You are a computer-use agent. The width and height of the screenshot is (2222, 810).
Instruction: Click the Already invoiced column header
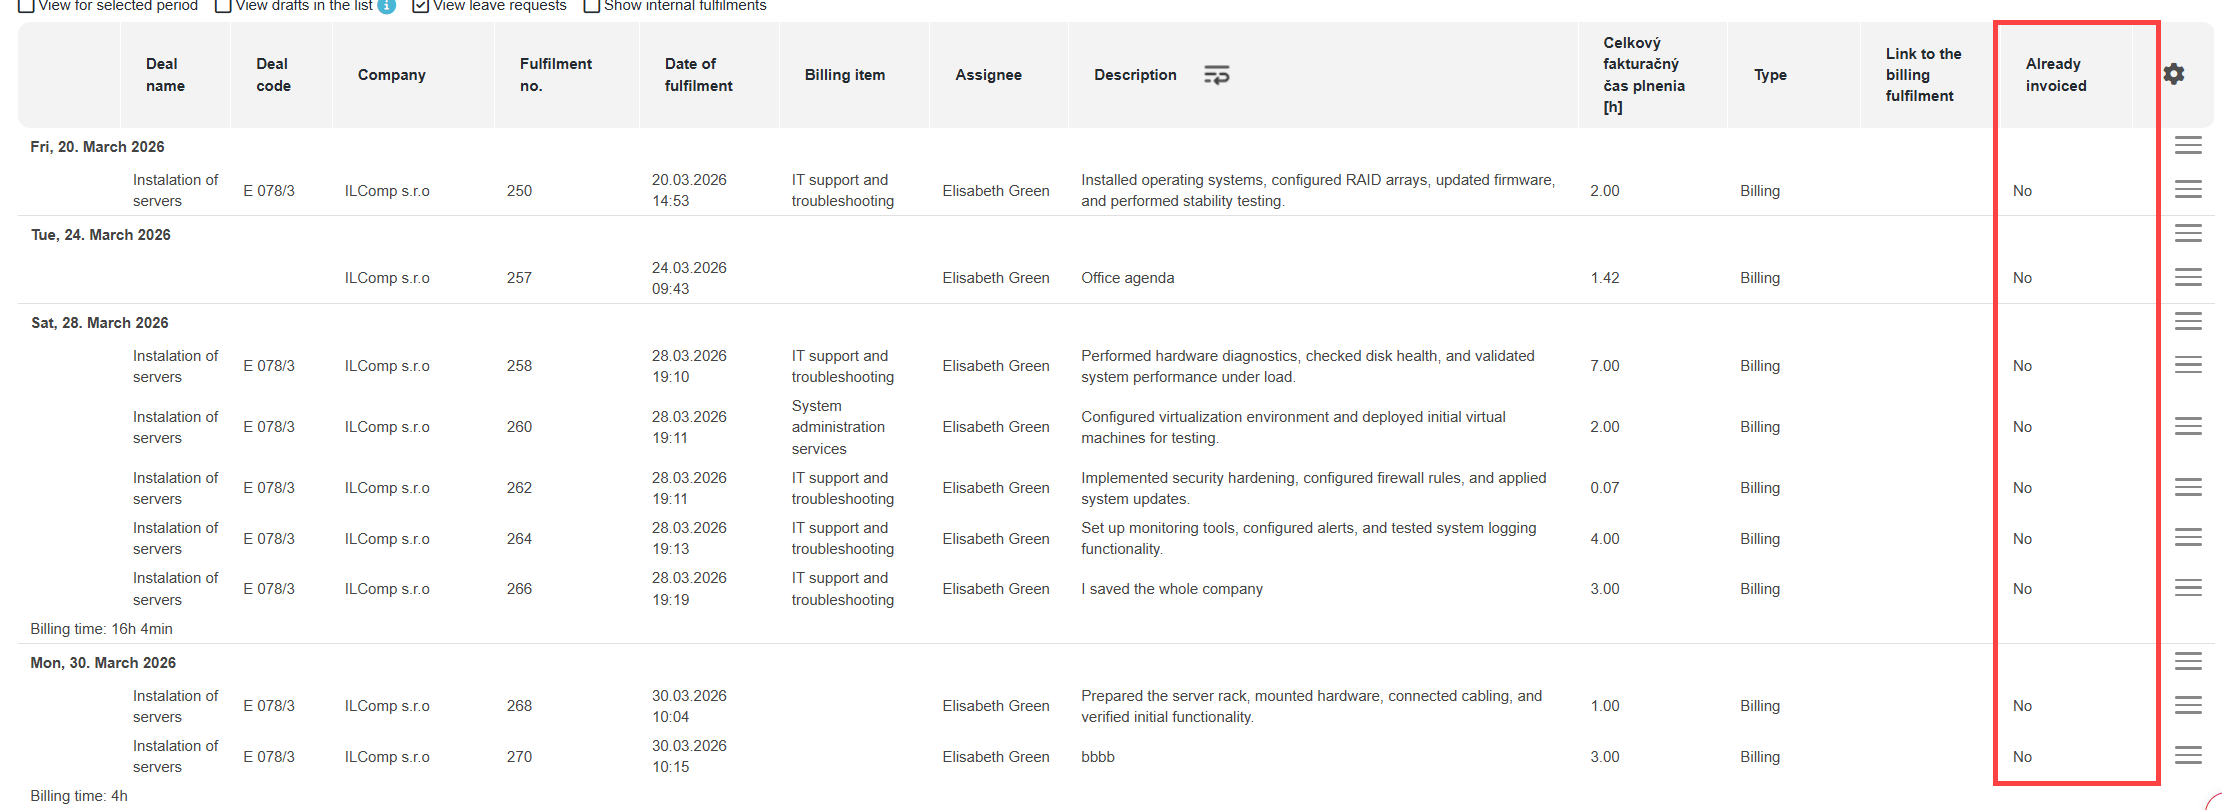2056,75
